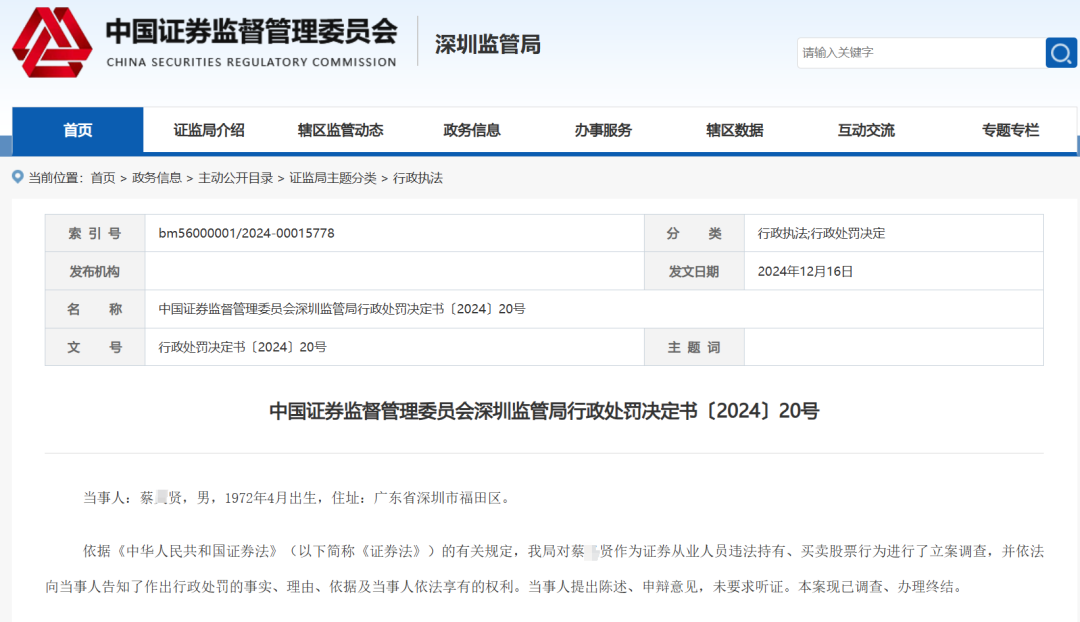Screen dimensions: 1080x622
Task: Open the 互动交流 navigation item
Action: [x=866, y=130]
